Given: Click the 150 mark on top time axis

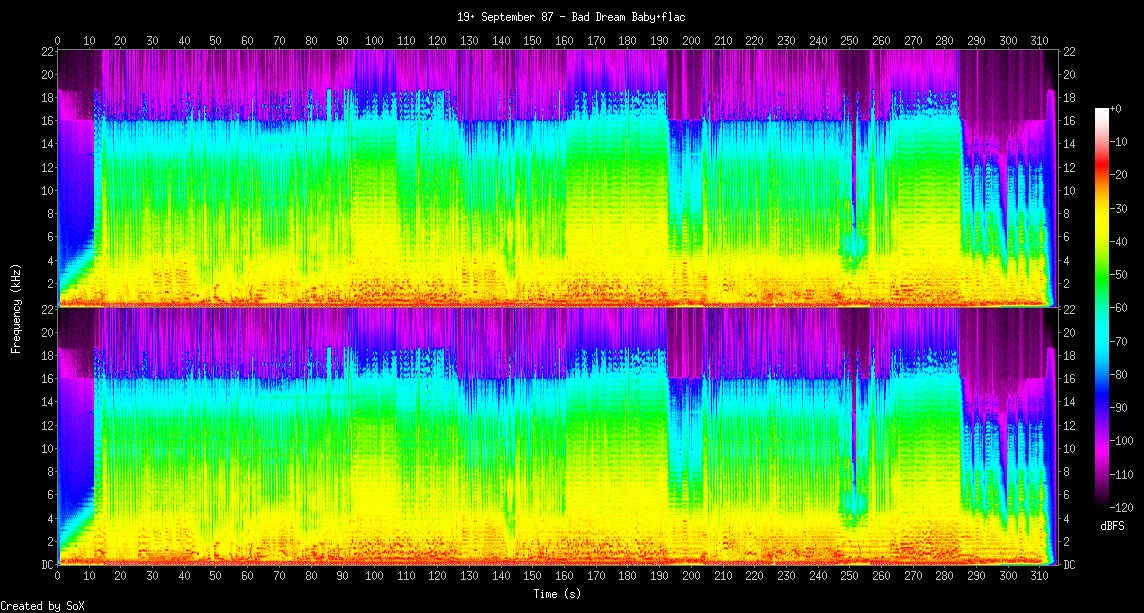Looking at the screenshot, I should 532,41.
